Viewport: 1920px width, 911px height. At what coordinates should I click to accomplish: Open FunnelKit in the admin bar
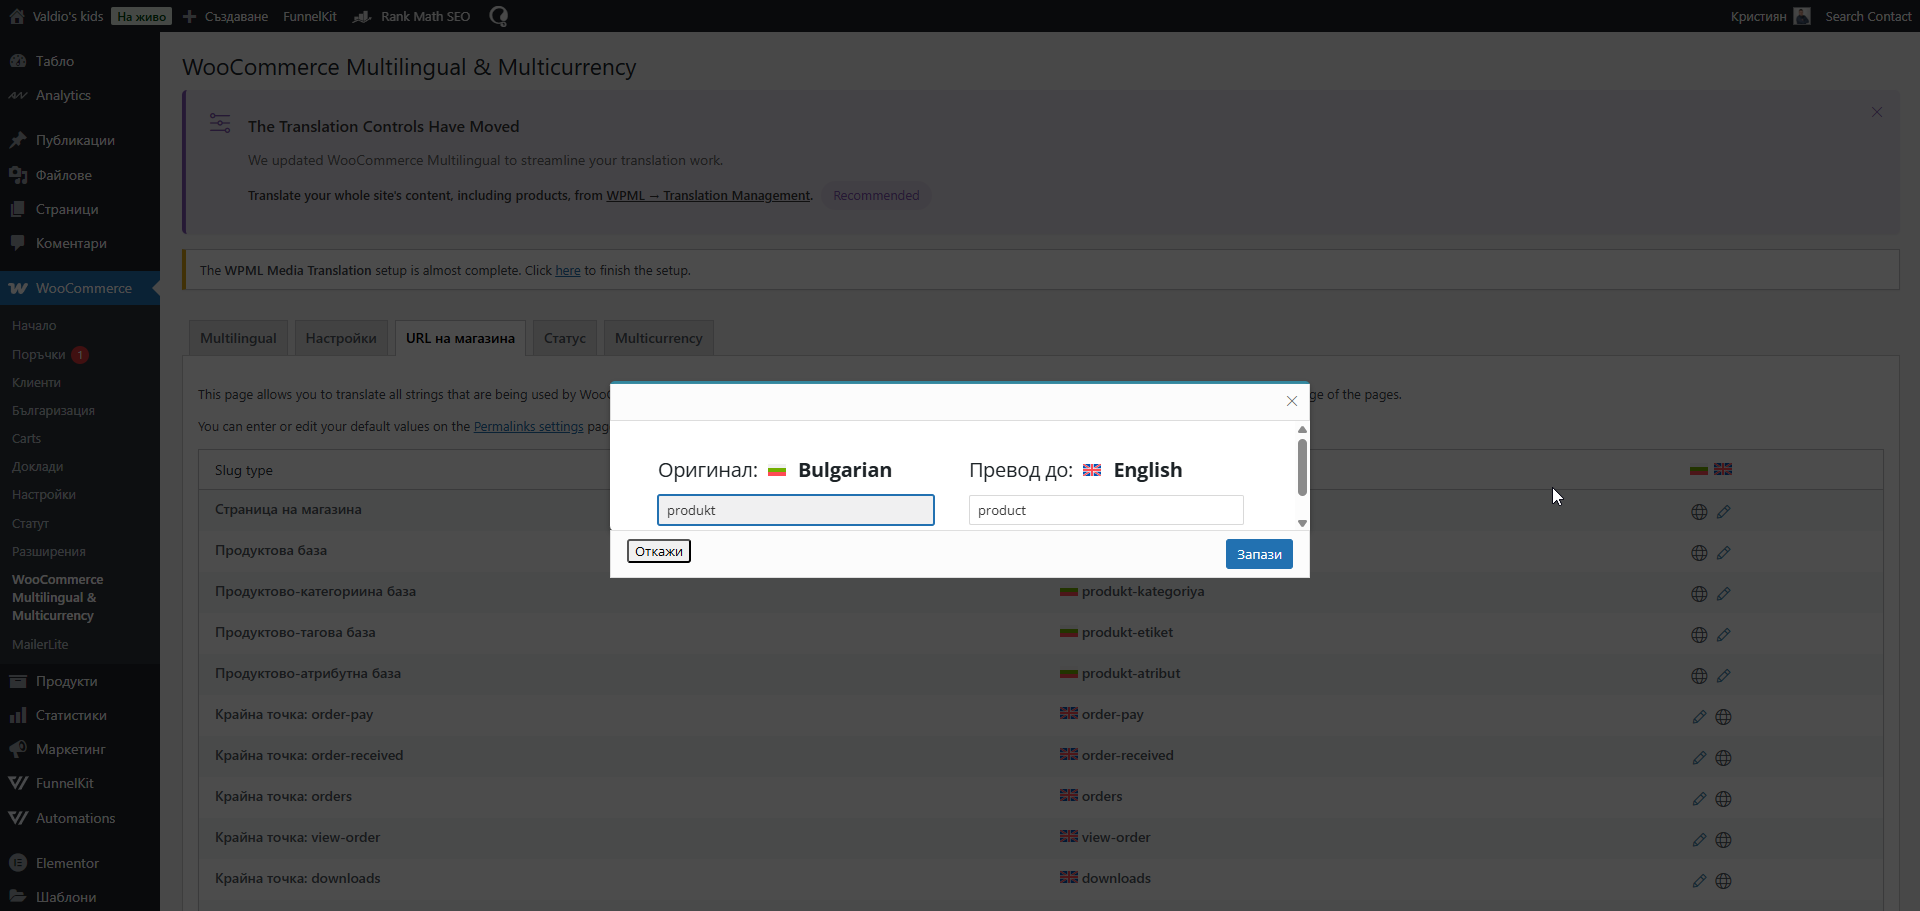pos(310,16)
